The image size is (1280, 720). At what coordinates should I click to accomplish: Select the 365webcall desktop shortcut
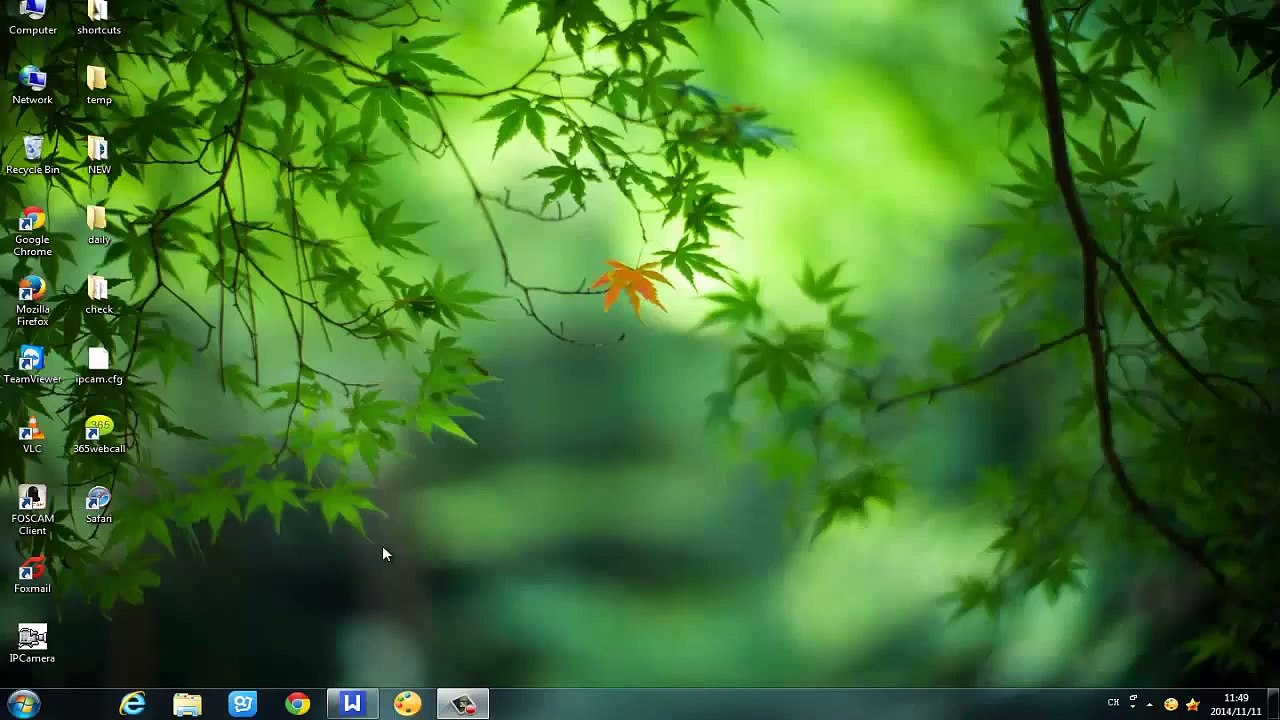point(99,436)
